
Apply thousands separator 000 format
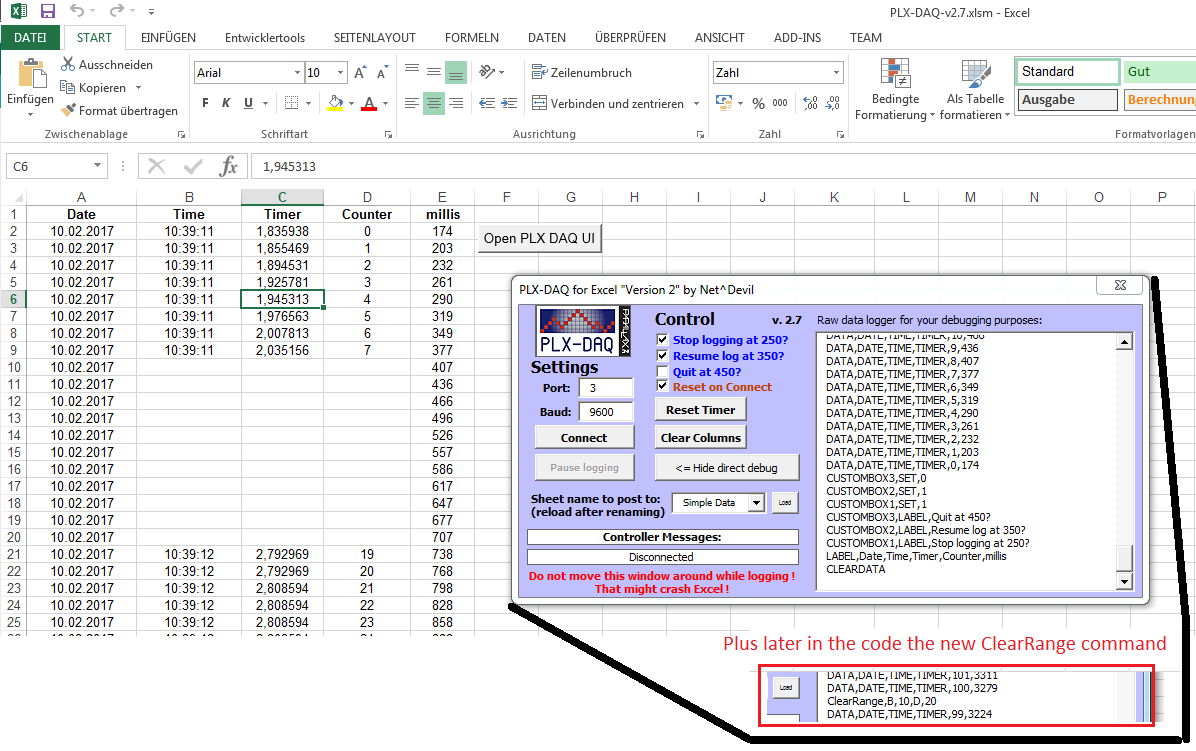(x=780, y=103)
